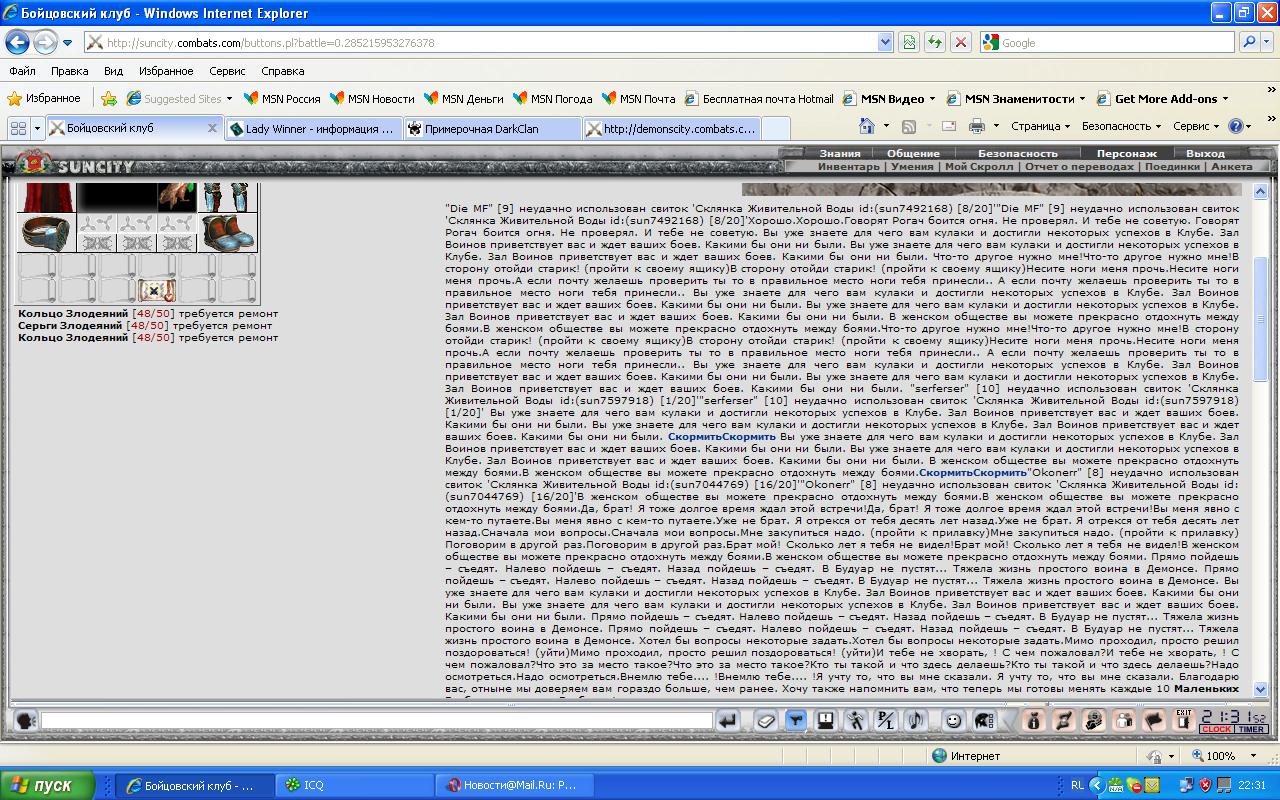1280x800 pixels.
Task: Click the search magnifier button
Action: click(x=1249, y=42)
